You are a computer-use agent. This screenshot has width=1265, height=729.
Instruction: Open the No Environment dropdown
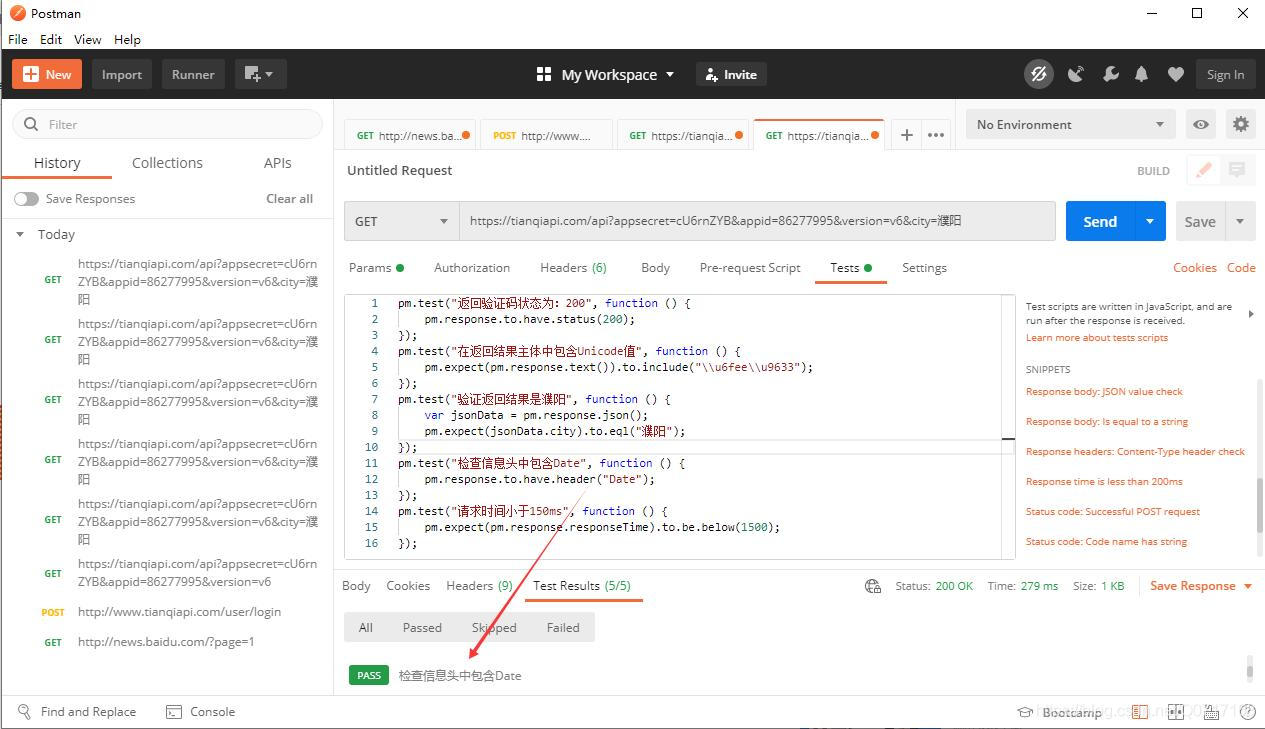[x=1071, y=124]
